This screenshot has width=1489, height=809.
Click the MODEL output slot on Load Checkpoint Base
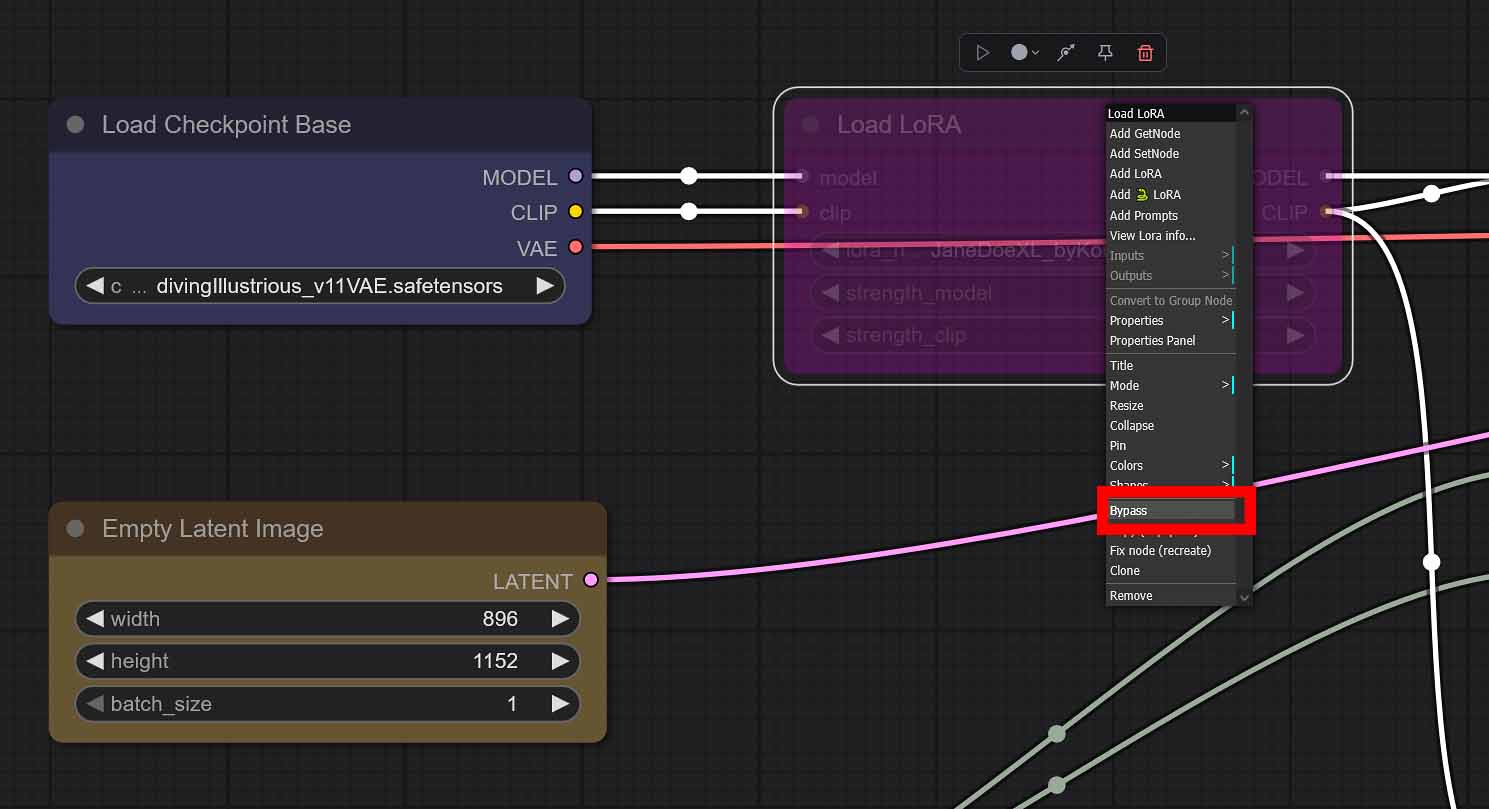[576, 176]
